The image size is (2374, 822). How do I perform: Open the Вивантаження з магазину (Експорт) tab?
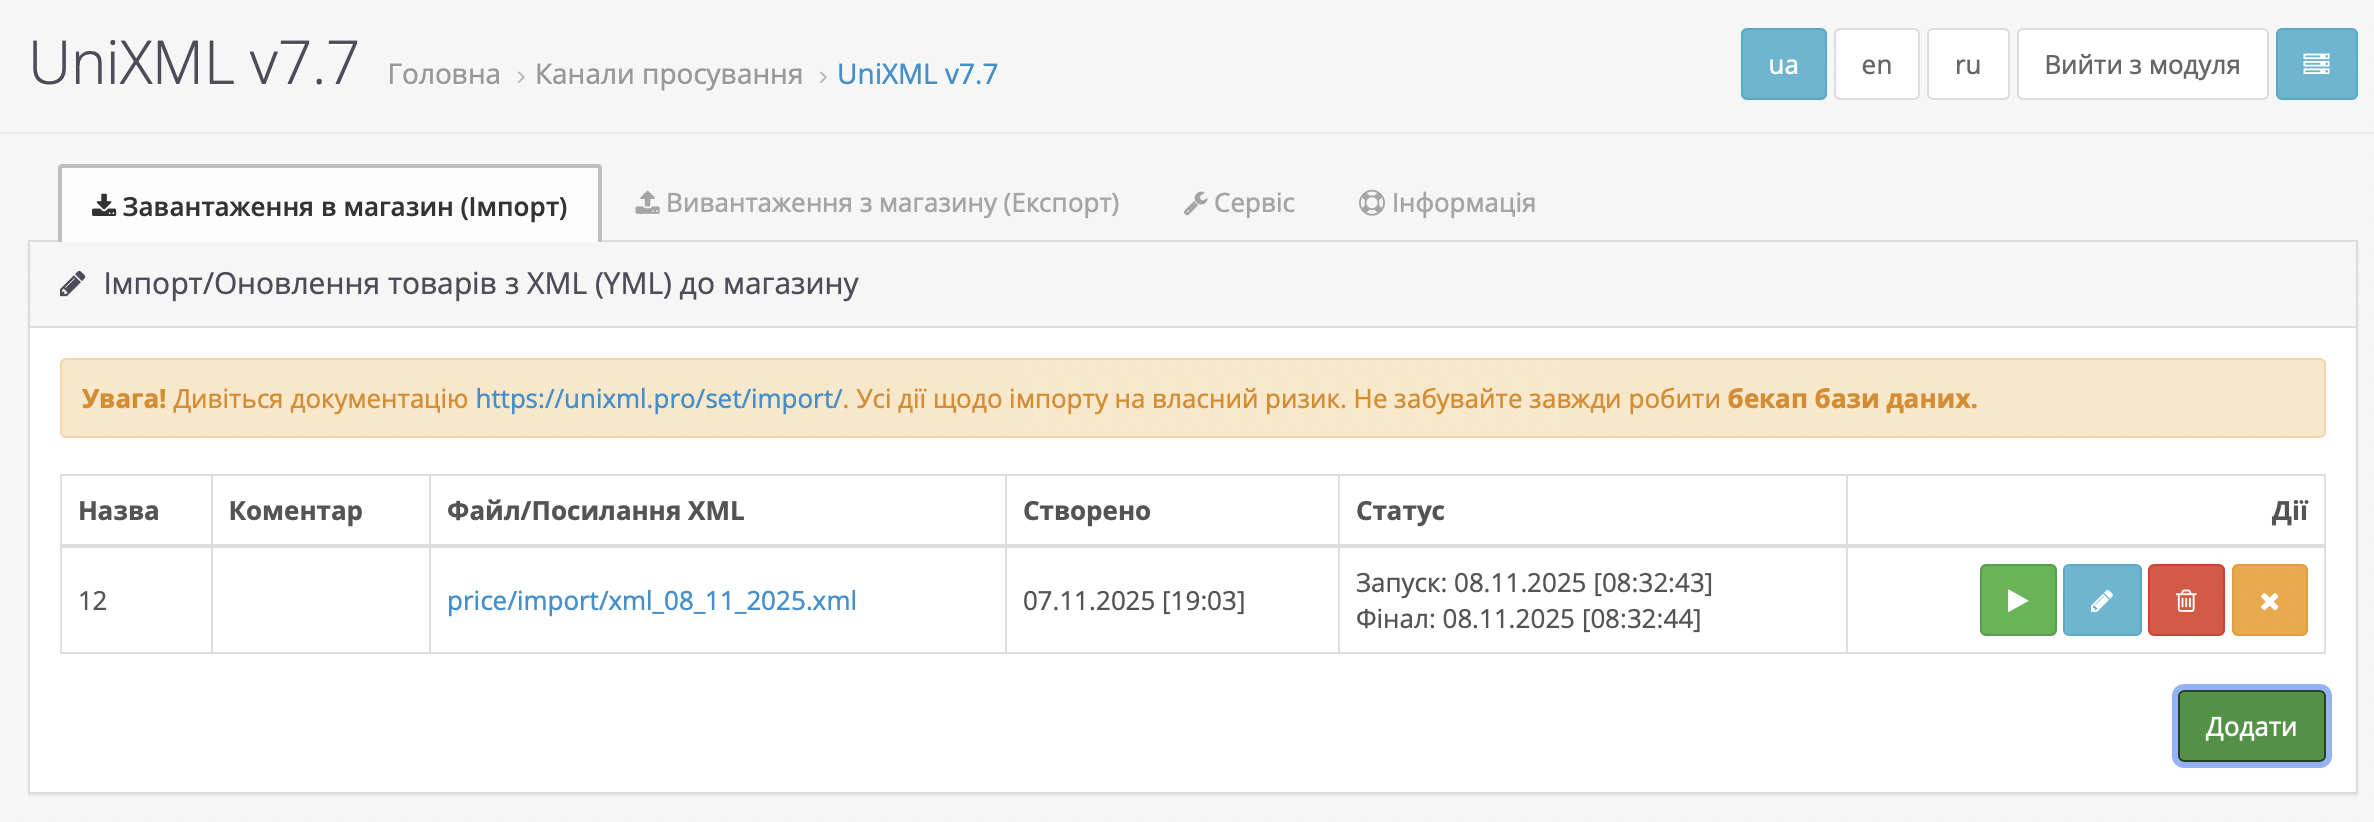coord(877,203)
